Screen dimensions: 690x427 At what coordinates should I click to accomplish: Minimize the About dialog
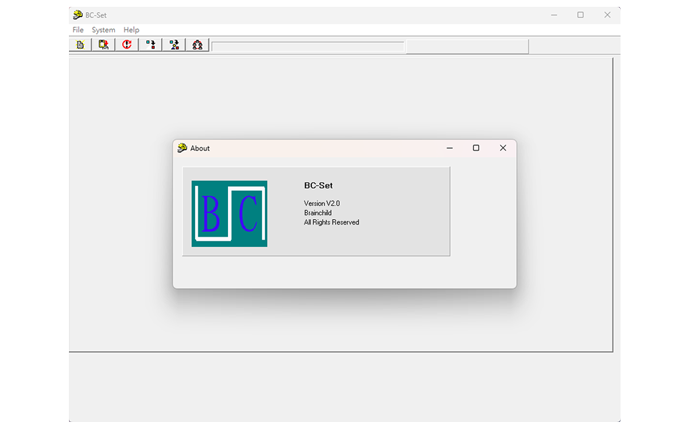[x=449, y=148]
